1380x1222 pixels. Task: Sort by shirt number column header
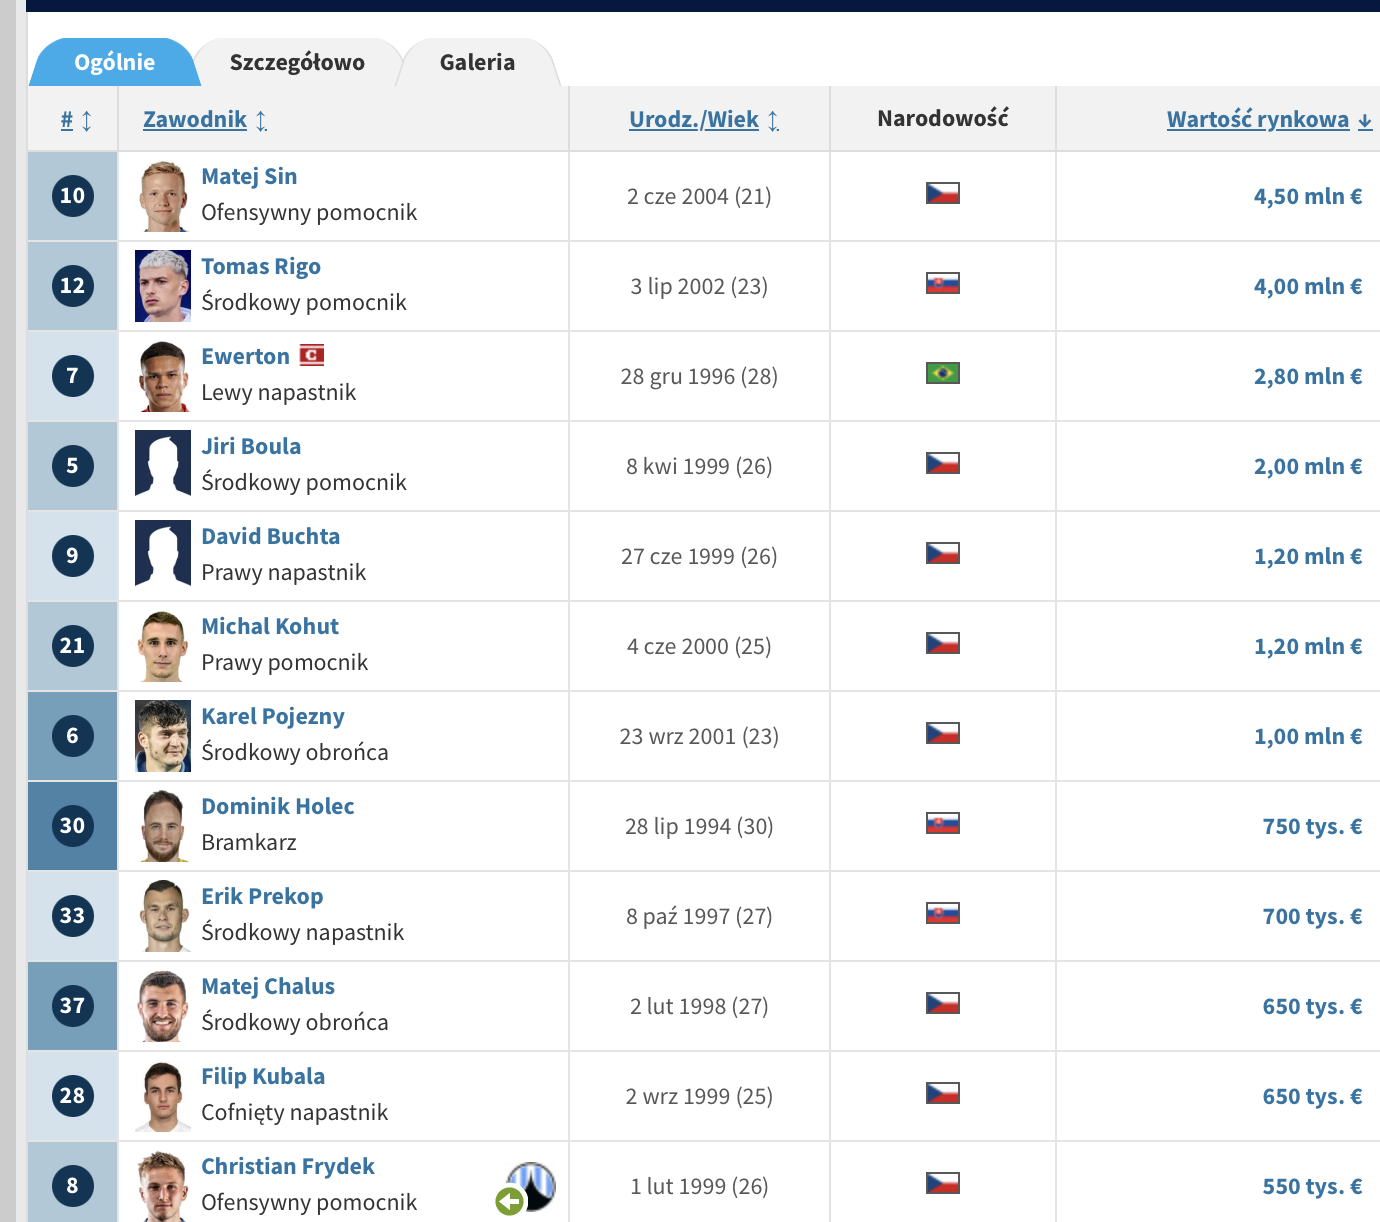click(67, 120)
